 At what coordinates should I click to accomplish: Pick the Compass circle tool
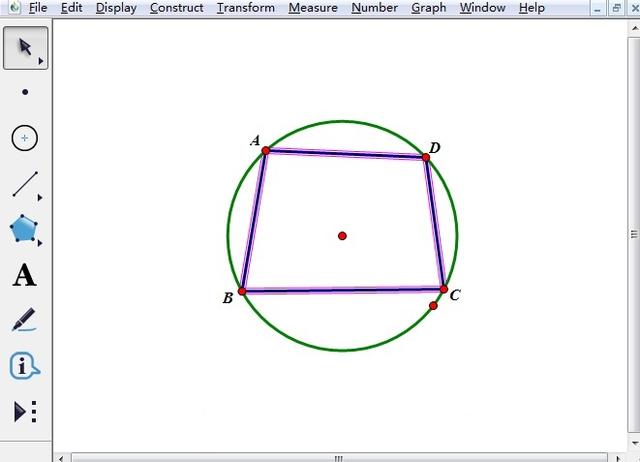pyautogui.click(x=24, y=138)
